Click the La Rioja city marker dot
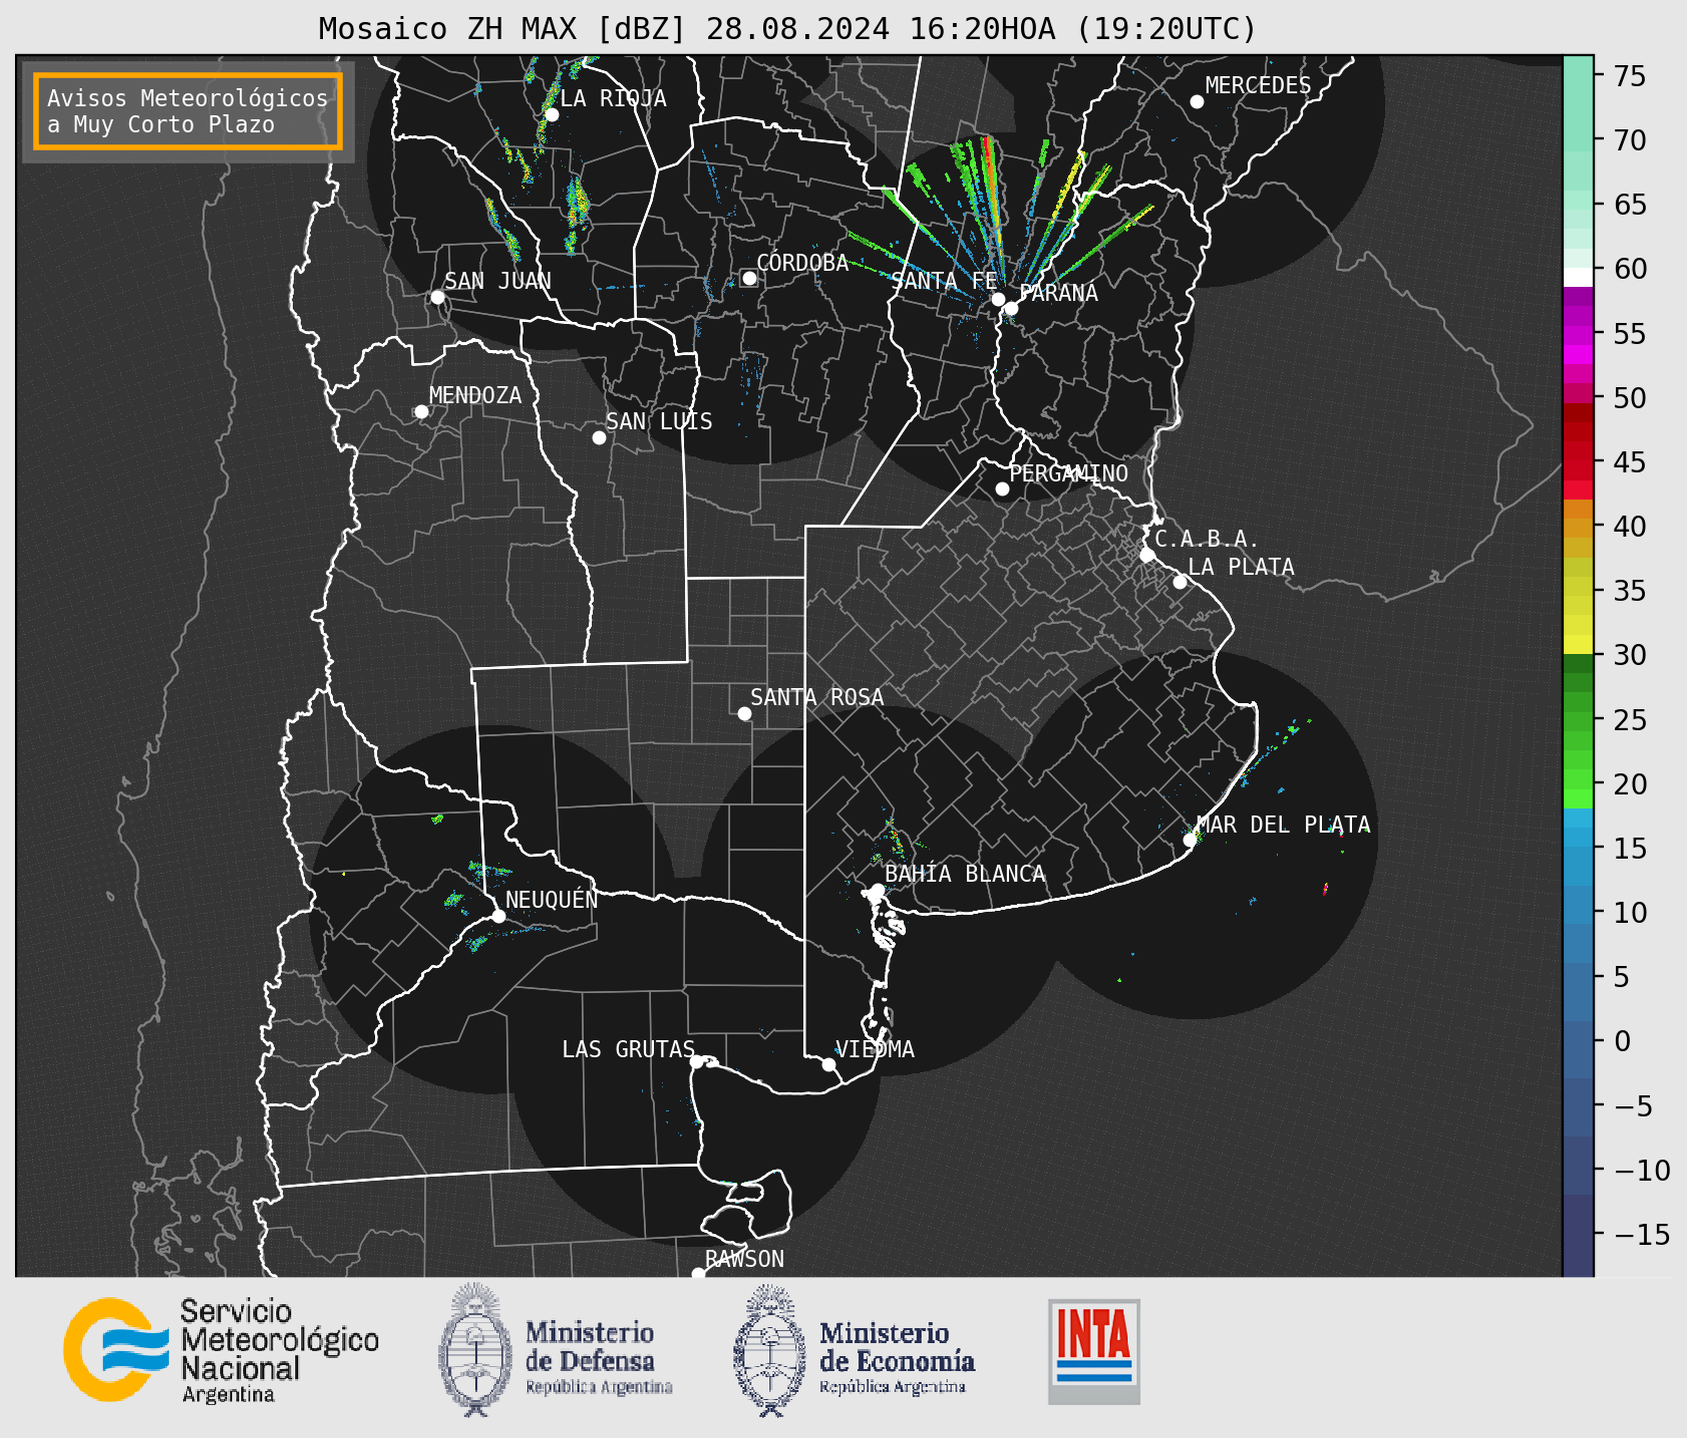The height and width of the screenshot is (1438, 1687). [551, 115]
